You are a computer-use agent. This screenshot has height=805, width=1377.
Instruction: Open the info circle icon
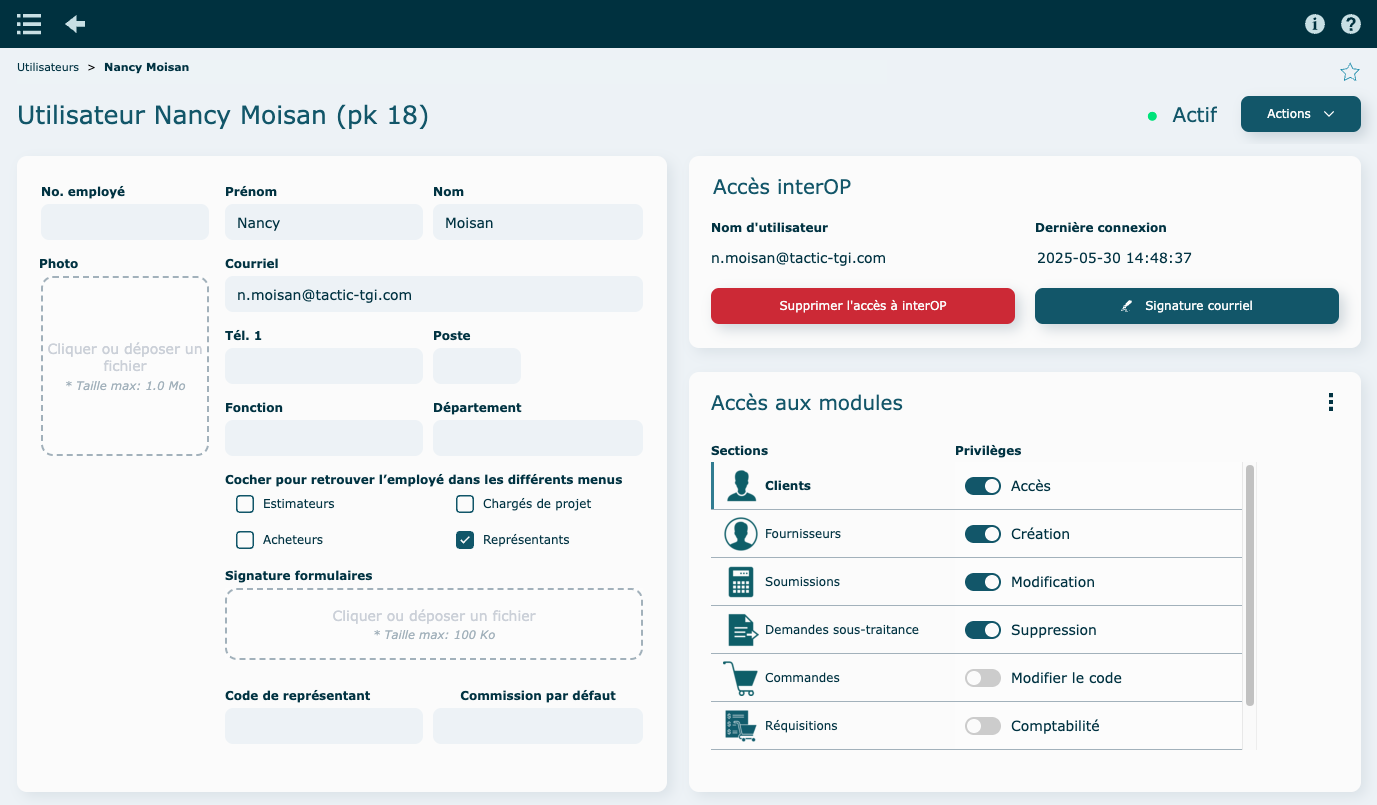[x=1315, y=24]
